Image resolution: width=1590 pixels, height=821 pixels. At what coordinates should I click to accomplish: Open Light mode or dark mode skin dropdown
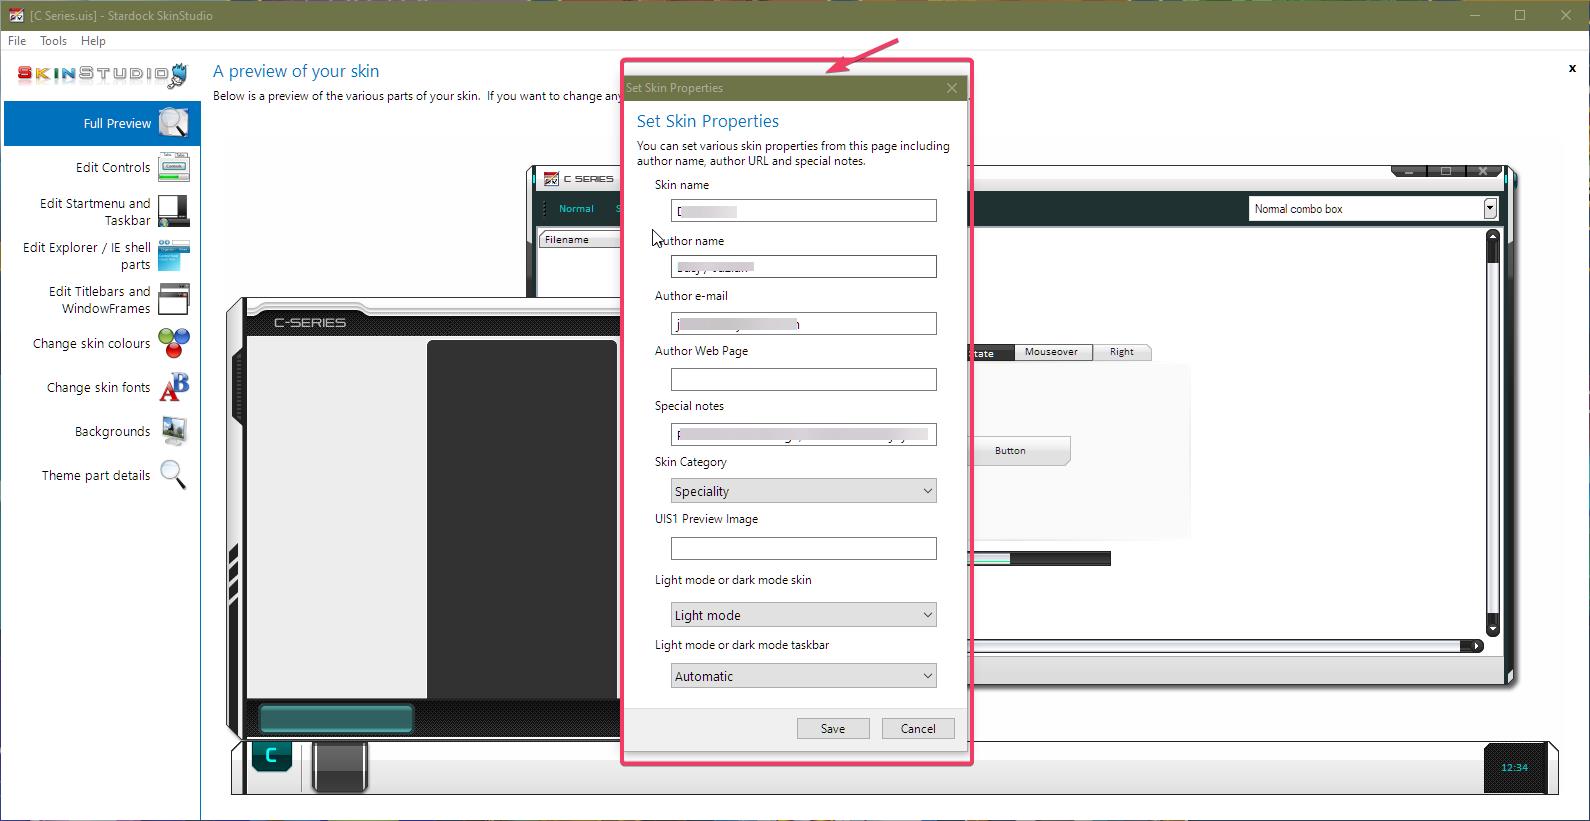tap(803, 615)
